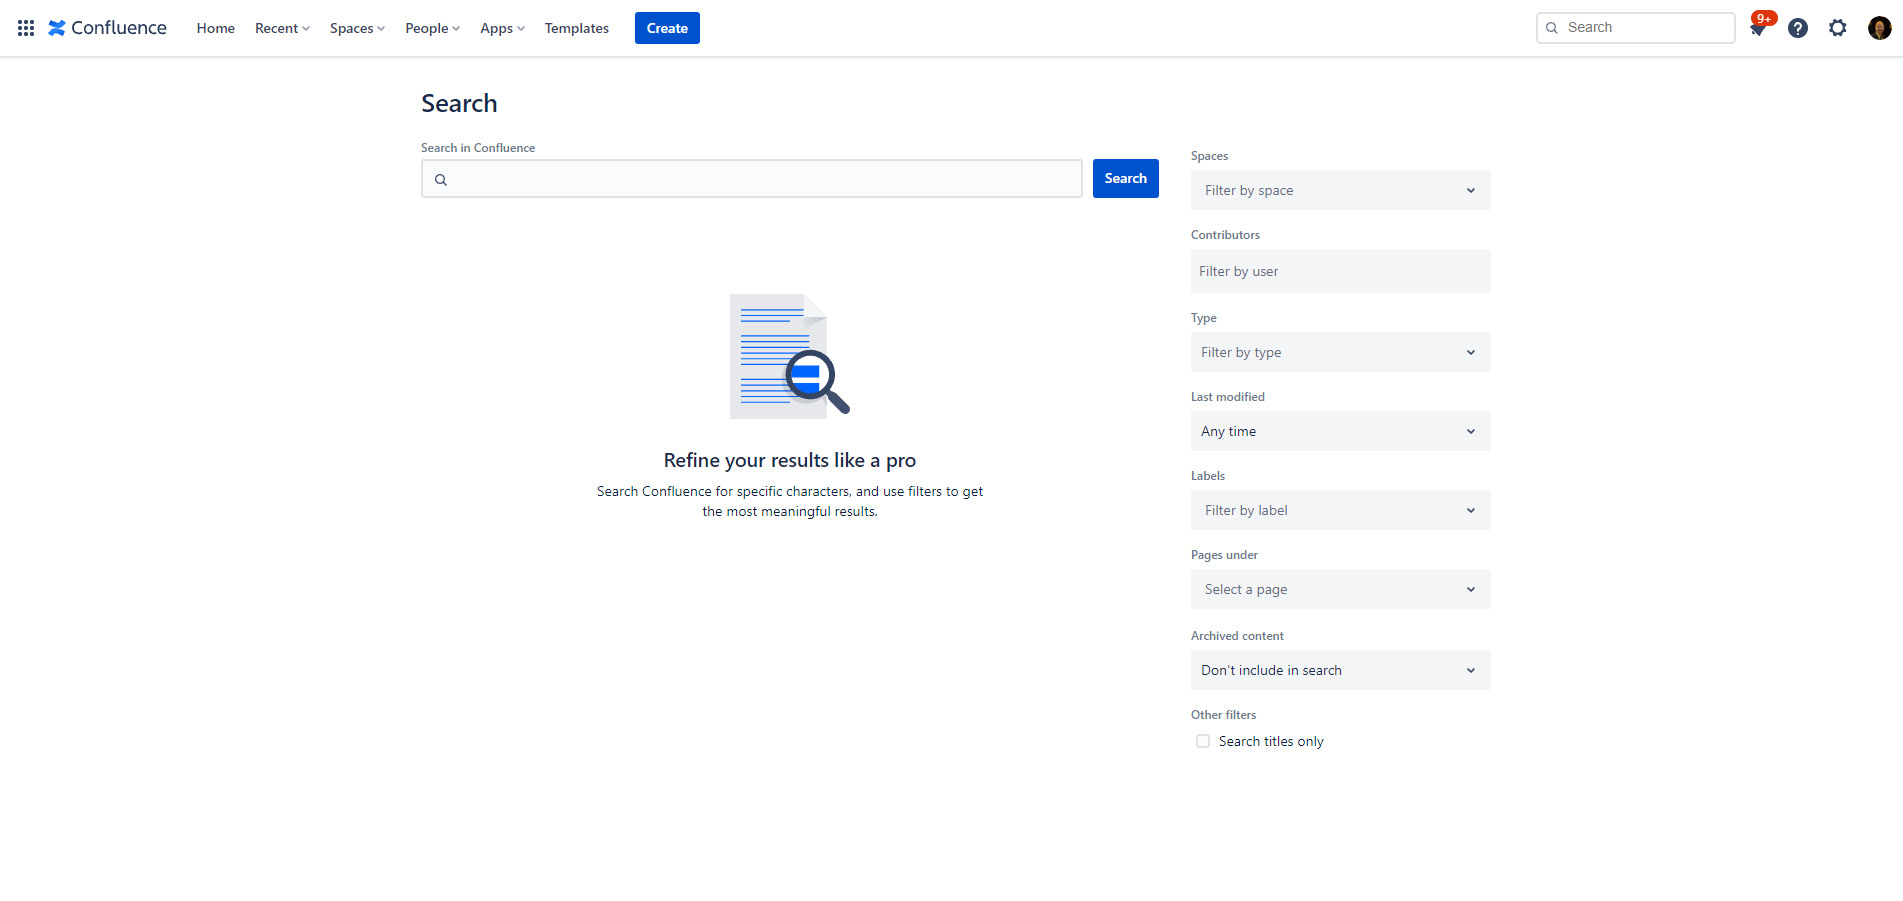This screenshot has width=1903, height=901.
Task: Go to Home in top navigation
Action: [216, 28]
